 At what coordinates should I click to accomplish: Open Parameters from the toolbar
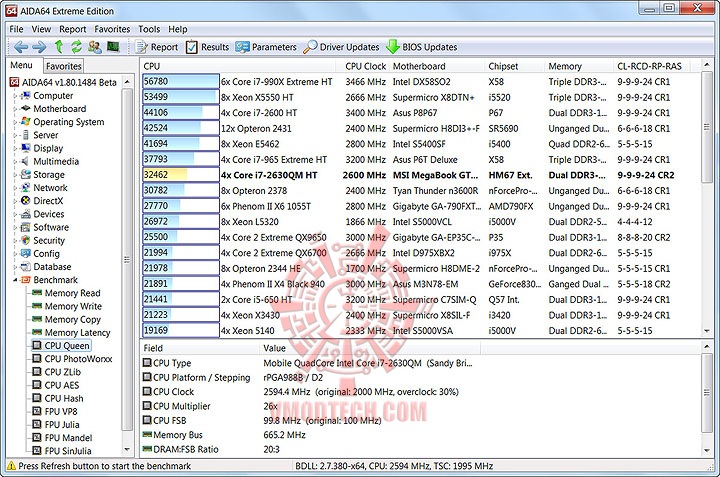pos(266,47)
